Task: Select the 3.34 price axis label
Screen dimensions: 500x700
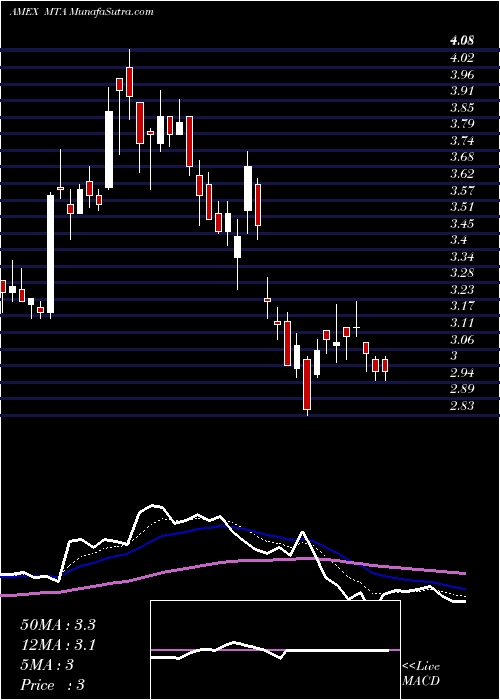Action: point(462,258)
